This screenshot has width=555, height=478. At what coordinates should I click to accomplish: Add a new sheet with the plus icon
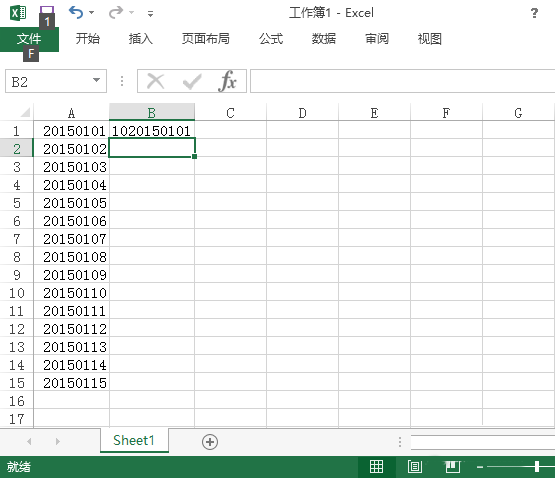tap(210, 442)
